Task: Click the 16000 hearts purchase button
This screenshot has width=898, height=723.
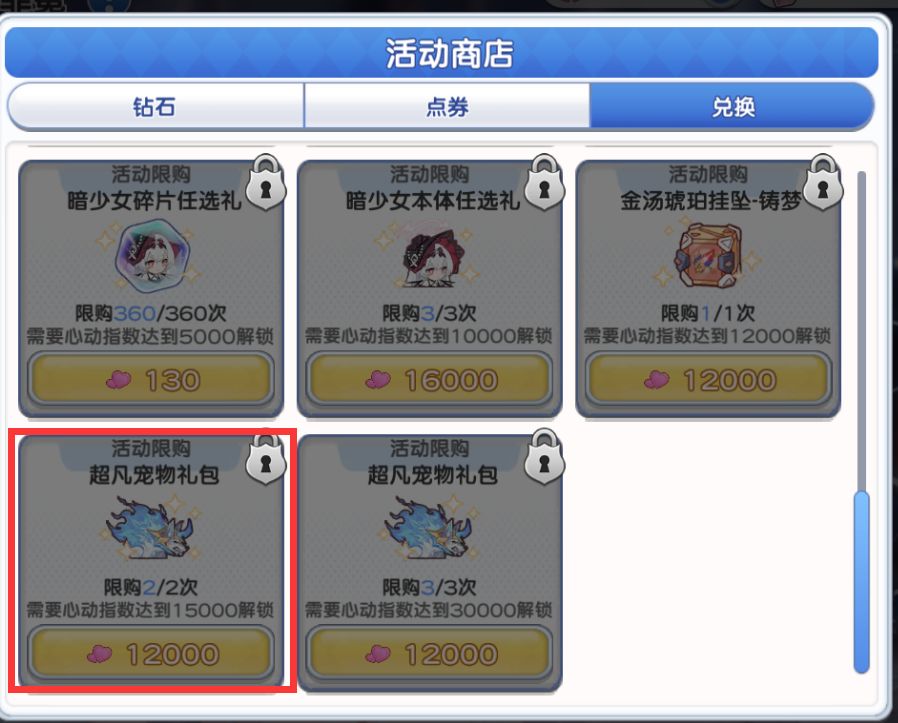Action: click(430, 380)
